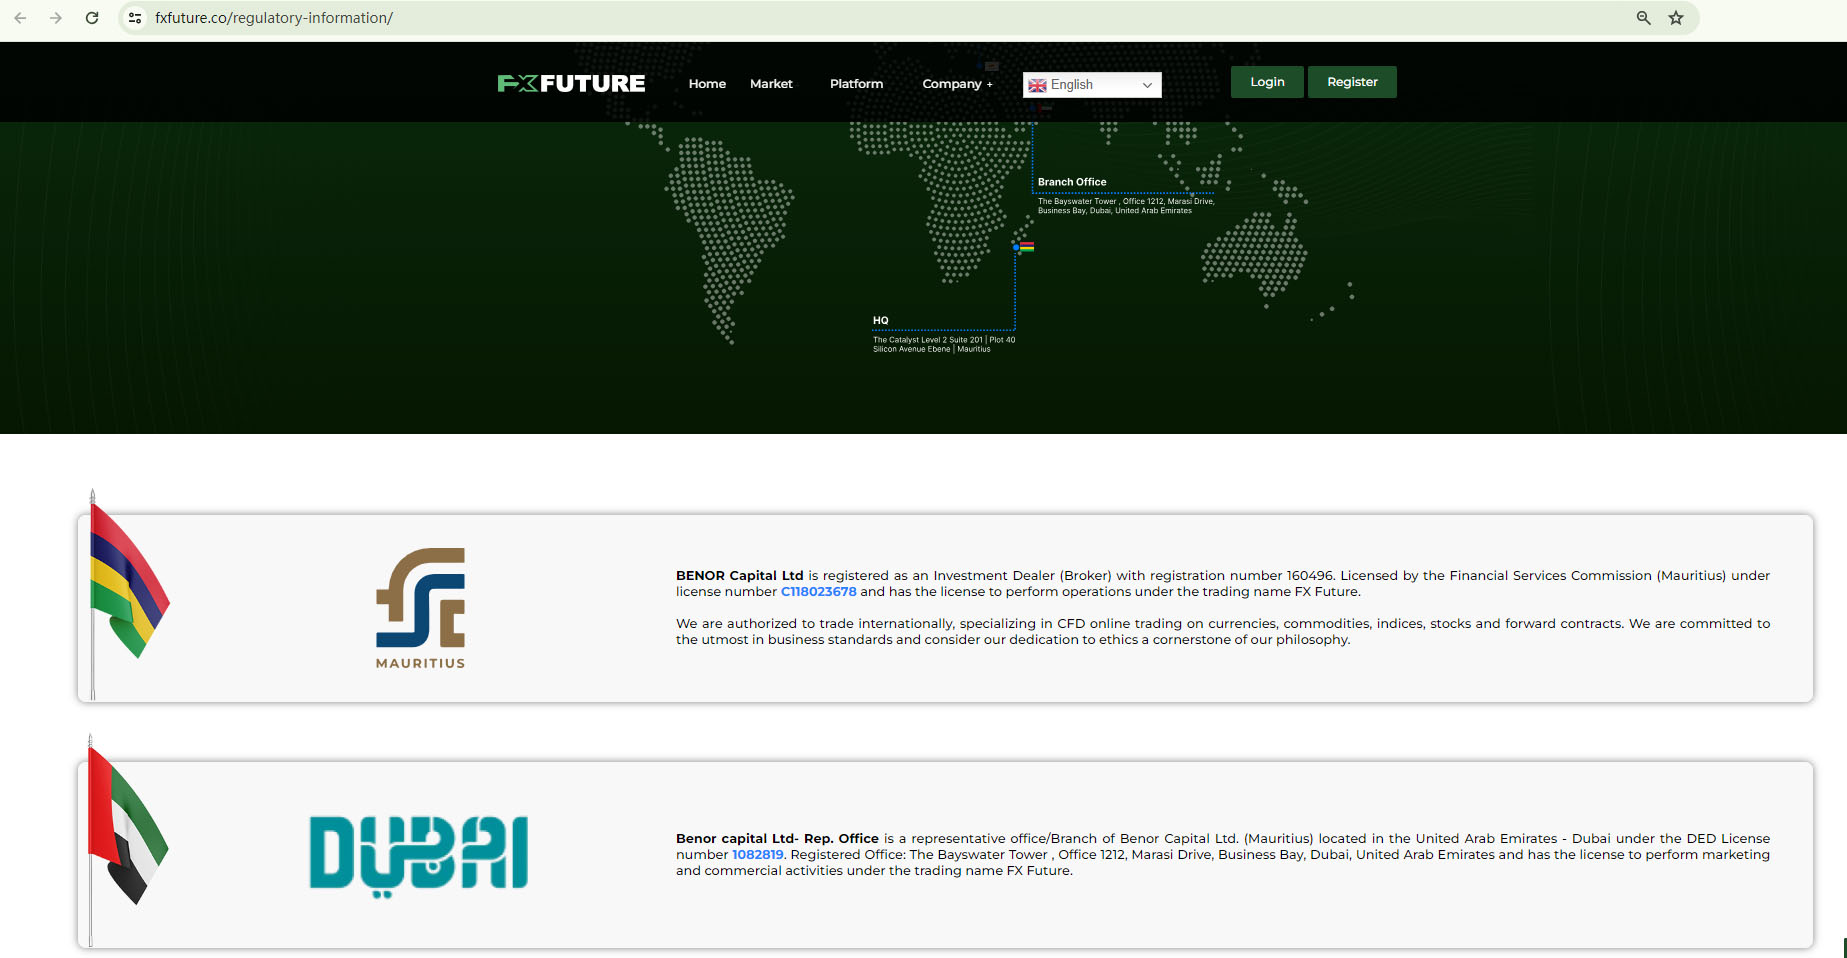The image size is (1847, 958).
Task: Open the Market menu item
Action: pos(771,84)
